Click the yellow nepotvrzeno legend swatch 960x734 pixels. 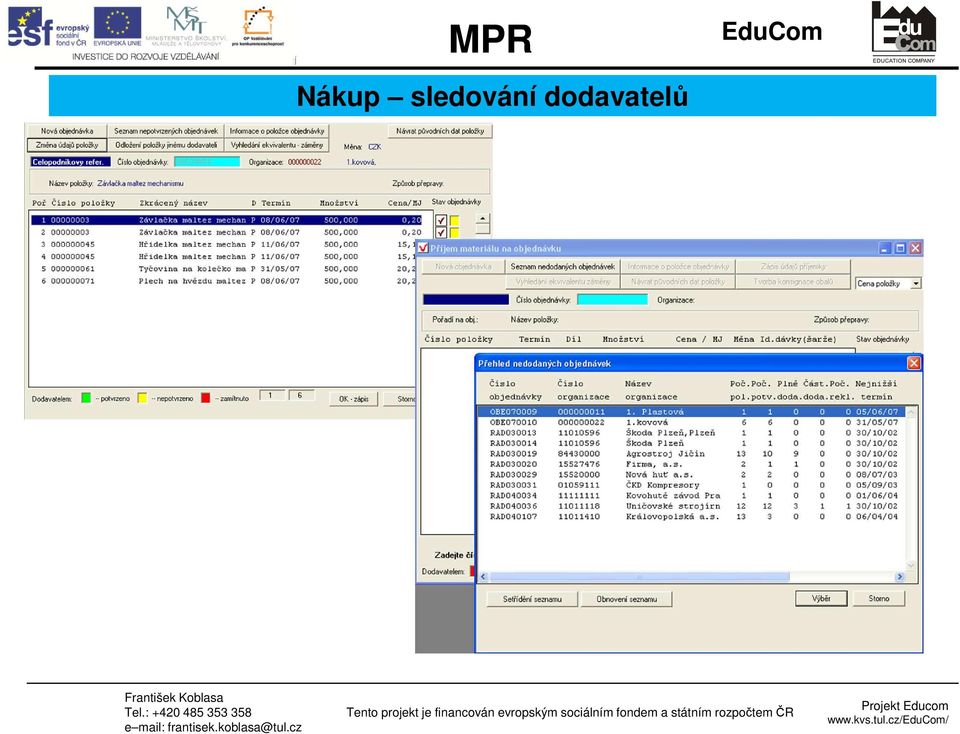point(142,398)
